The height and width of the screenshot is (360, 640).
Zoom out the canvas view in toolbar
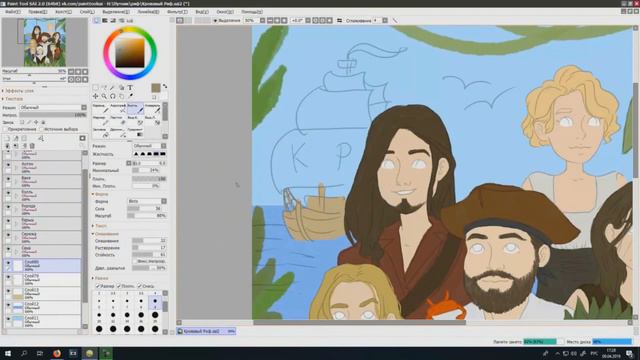270,20
